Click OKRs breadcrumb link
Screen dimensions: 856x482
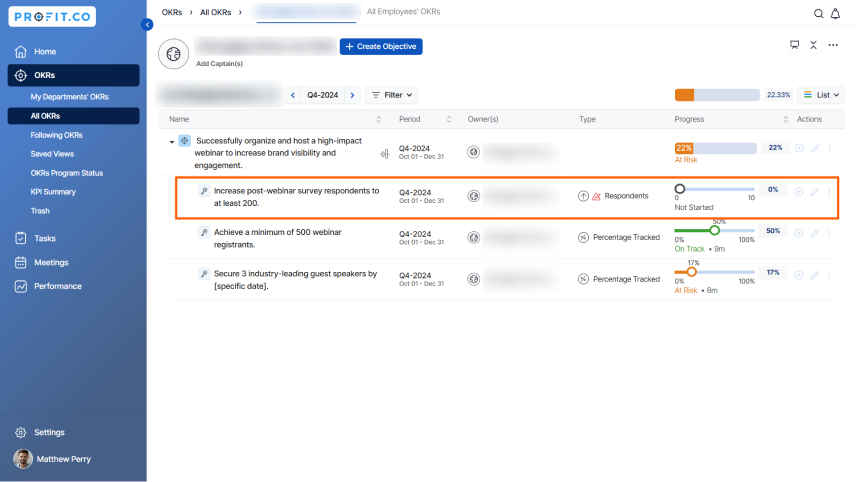click(172, 12)
